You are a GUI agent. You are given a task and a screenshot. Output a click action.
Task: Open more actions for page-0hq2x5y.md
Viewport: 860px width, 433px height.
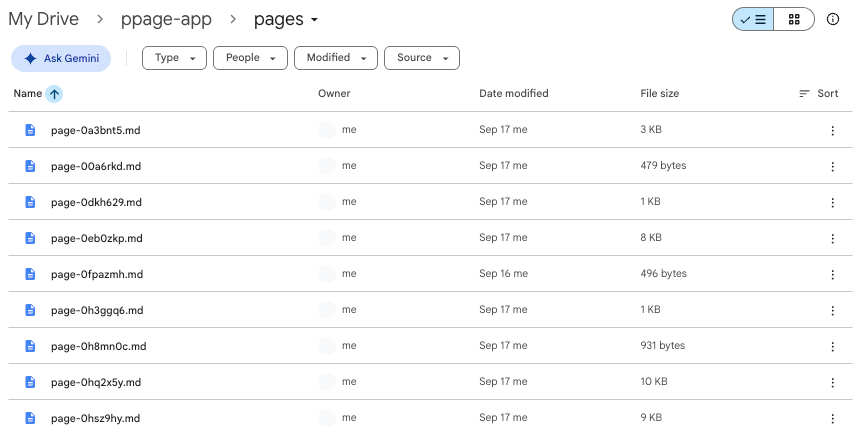[833, 383]
